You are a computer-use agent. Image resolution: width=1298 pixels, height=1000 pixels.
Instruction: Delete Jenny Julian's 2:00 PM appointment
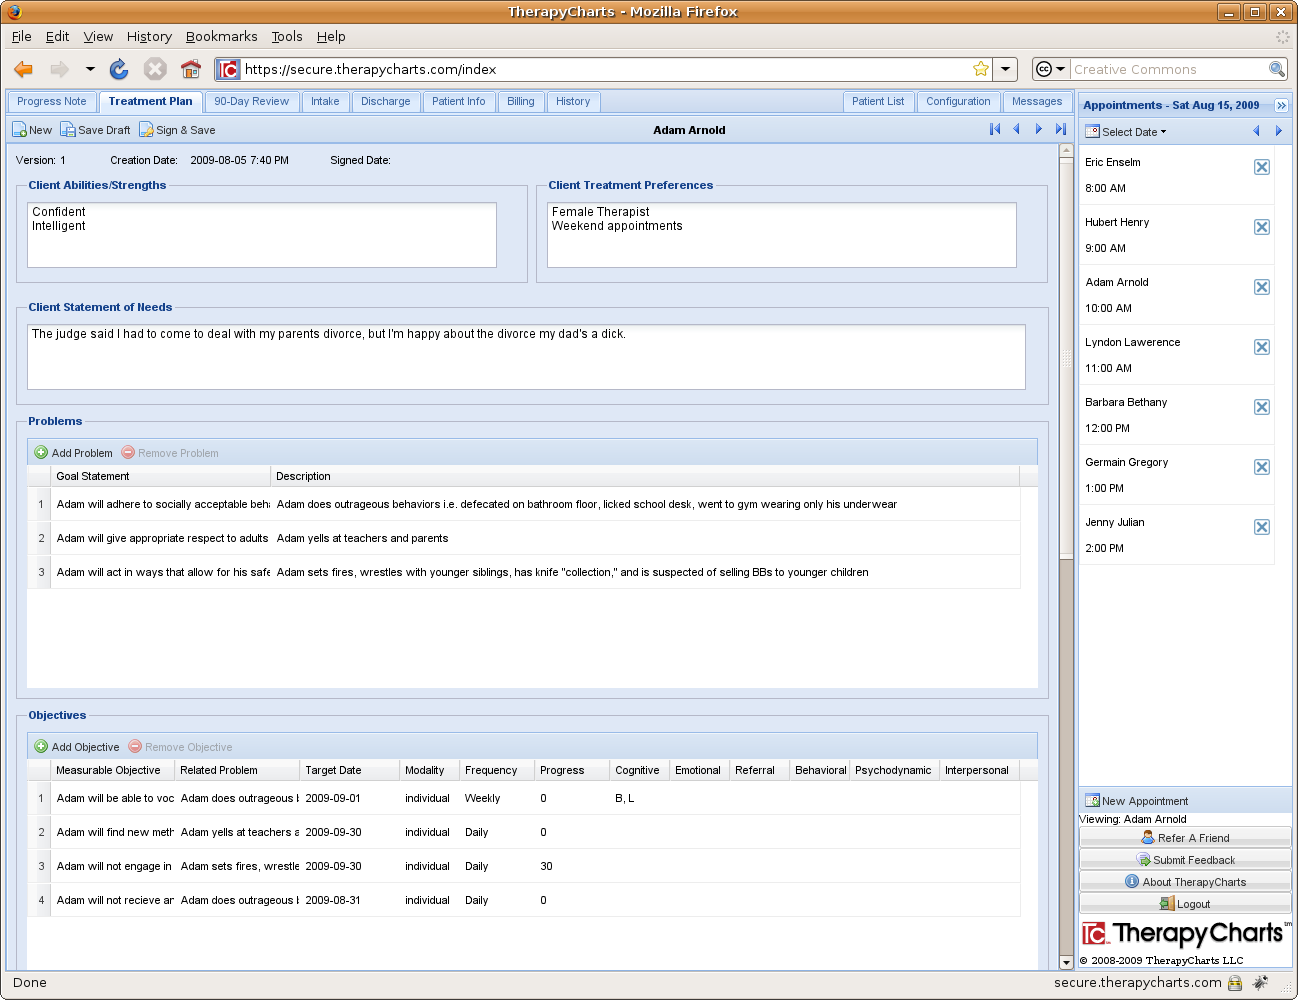click(1262, 527)
